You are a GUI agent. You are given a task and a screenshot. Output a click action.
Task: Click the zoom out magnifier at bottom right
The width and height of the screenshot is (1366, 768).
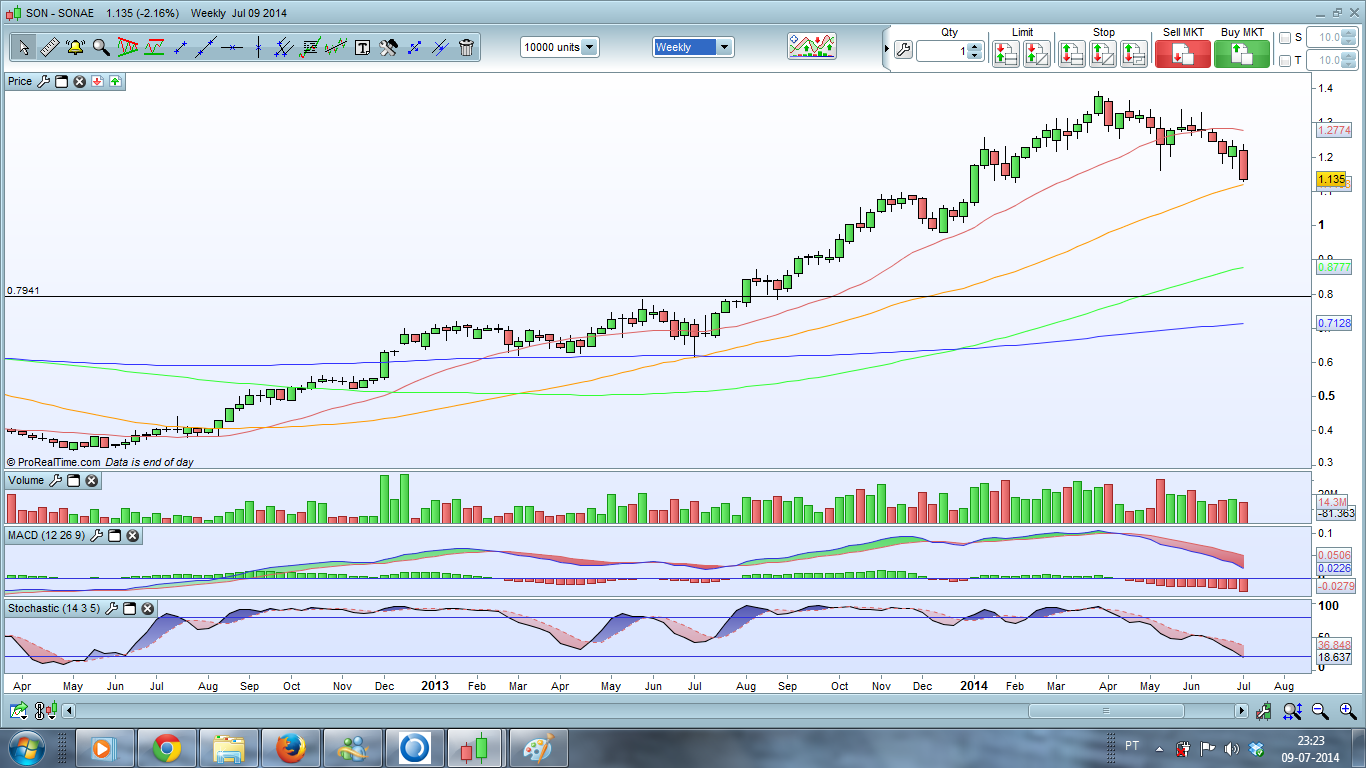pyautogui.click(x=1320, y=711)
